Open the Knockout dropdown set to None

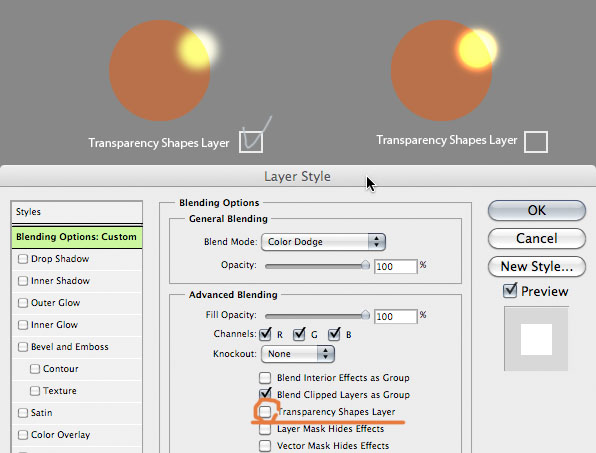298,354
